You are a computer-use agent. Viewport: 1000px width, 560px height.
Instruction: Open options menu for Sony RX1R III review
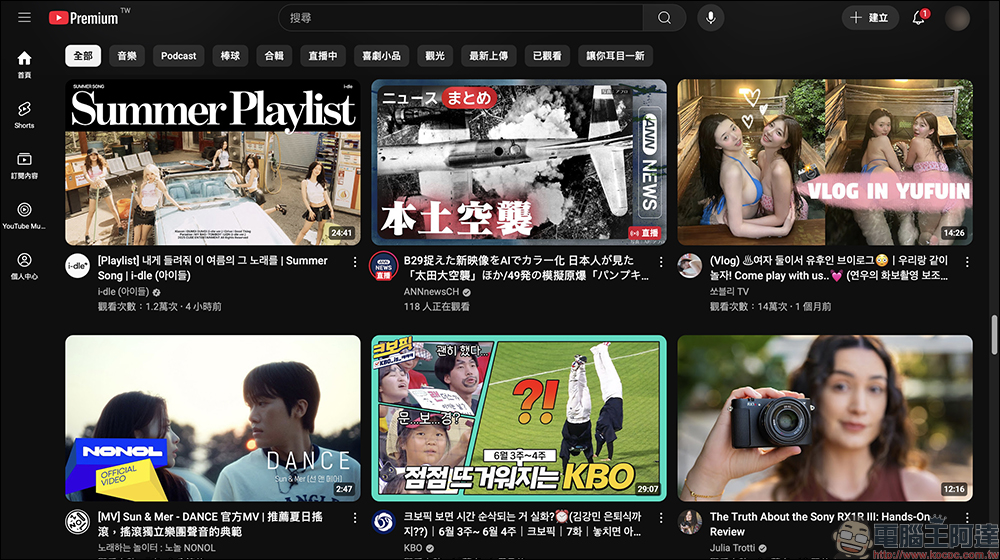point(967,518)
